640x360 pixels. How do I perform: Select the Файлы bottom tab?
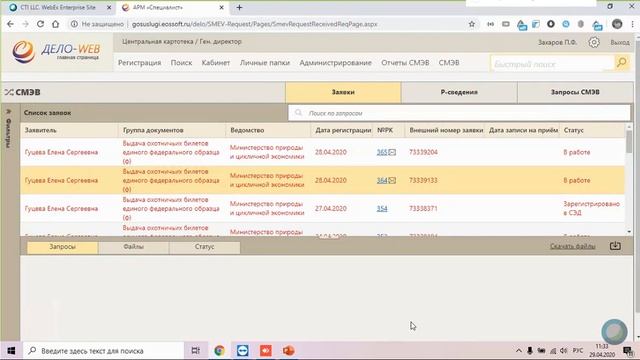(133, 247)
